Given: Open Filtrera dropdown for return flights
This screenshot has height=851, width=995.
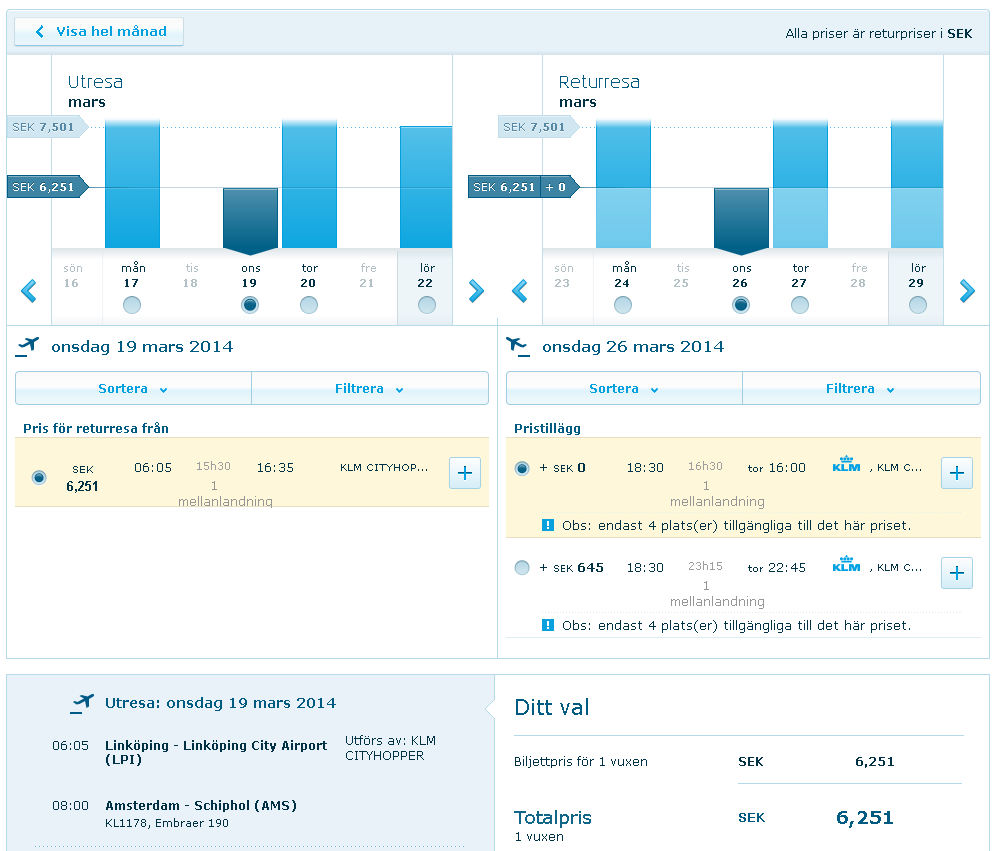Looking at the screenshot, I should pos(860,389).
